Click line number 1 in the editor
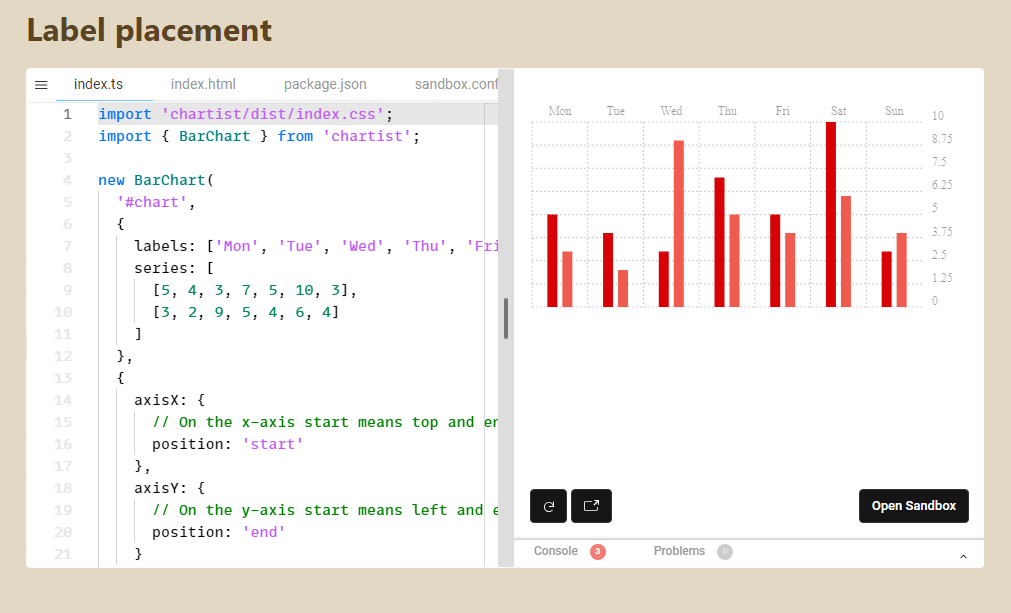Screen dimensions: 1011x613 point(67,114)
